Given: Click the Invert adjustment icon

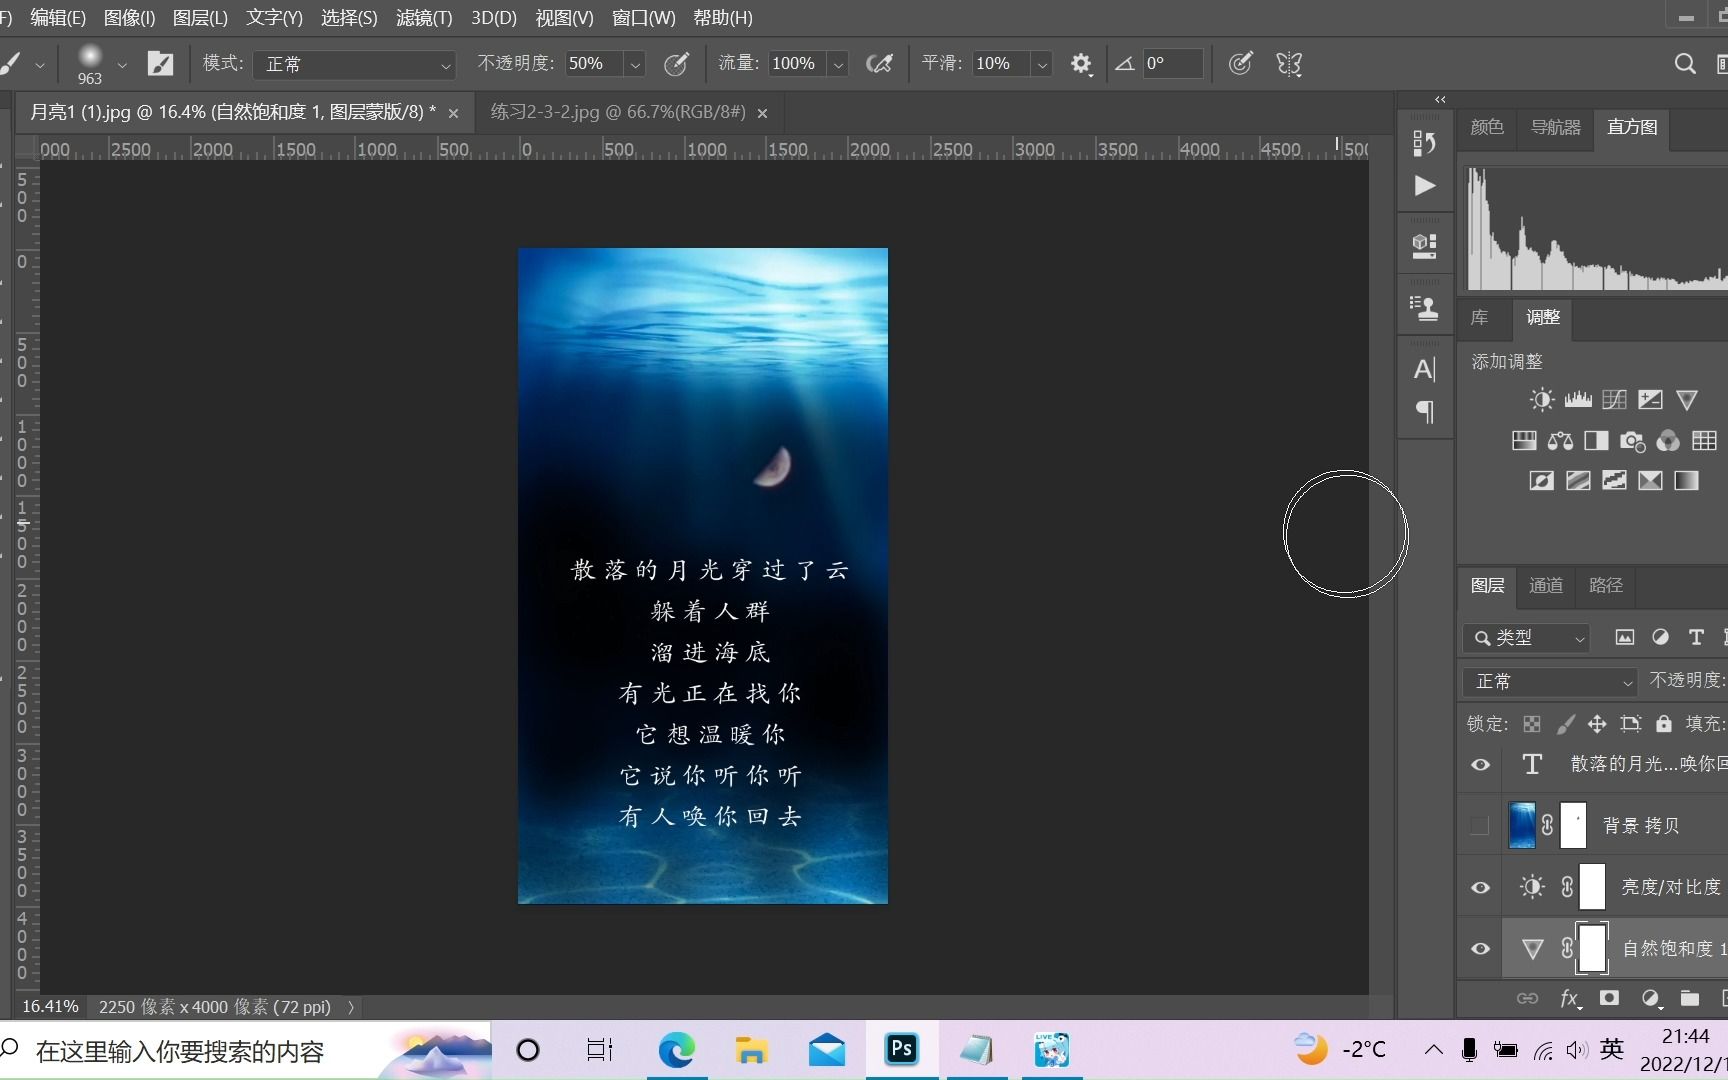Looking at the screenshot, I should coord(1541,481).
